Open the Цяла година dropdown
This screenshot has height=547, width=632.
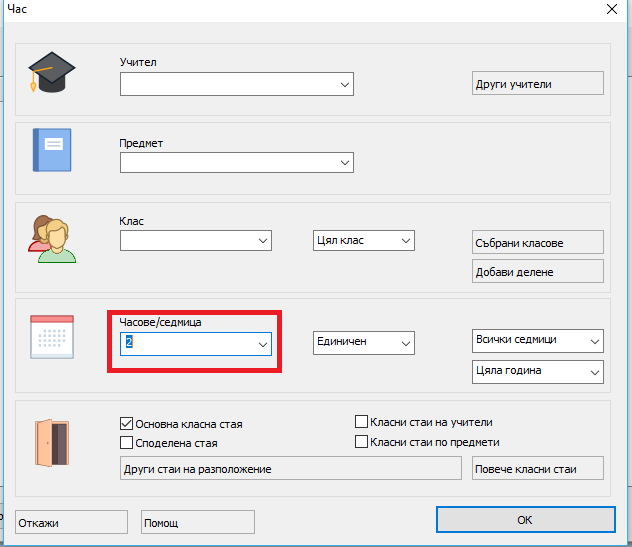[x=595, y=372]
